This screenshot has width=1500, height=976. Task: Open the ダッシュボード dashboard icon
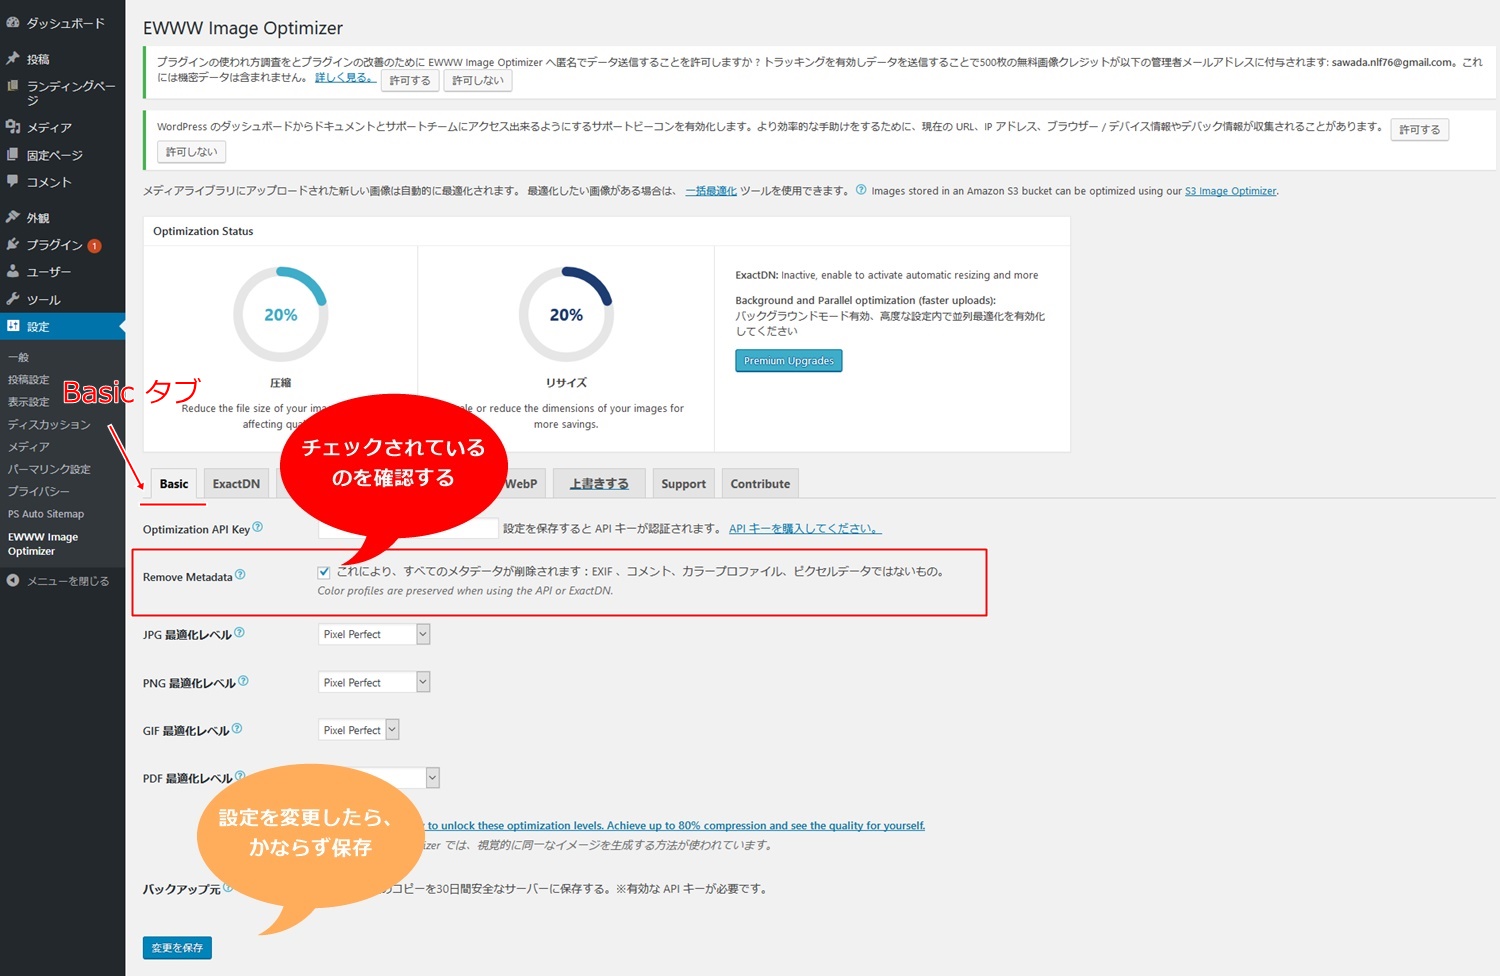click(x=13, y=22)
